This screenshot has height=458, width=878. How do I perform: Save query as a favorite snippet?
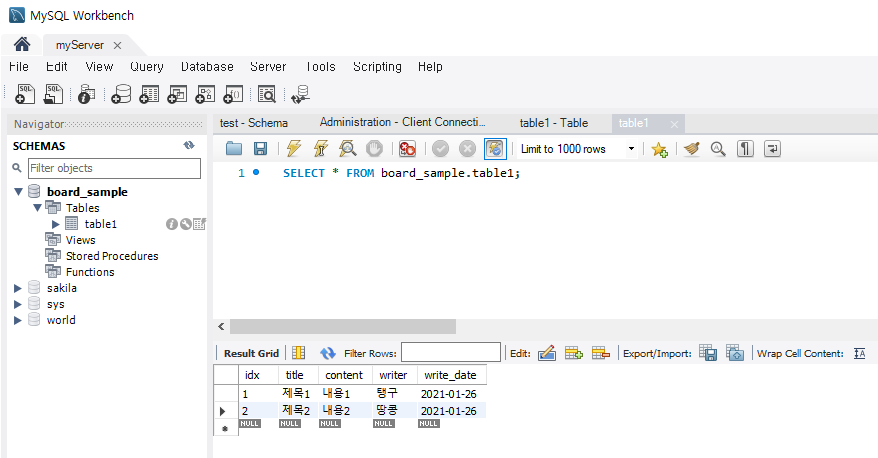[660, 149]
